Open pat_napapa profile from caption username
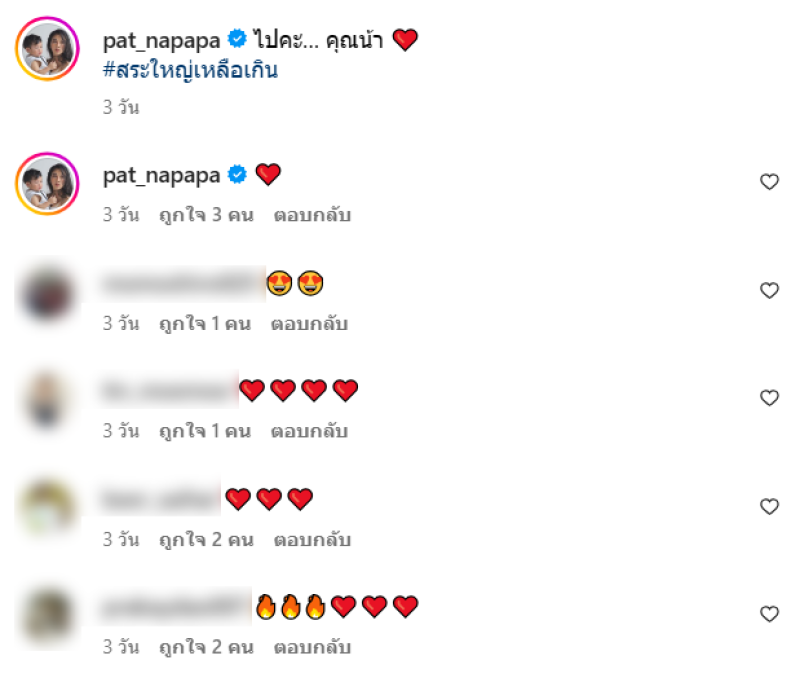800x682 pixels. pos(161,40)
